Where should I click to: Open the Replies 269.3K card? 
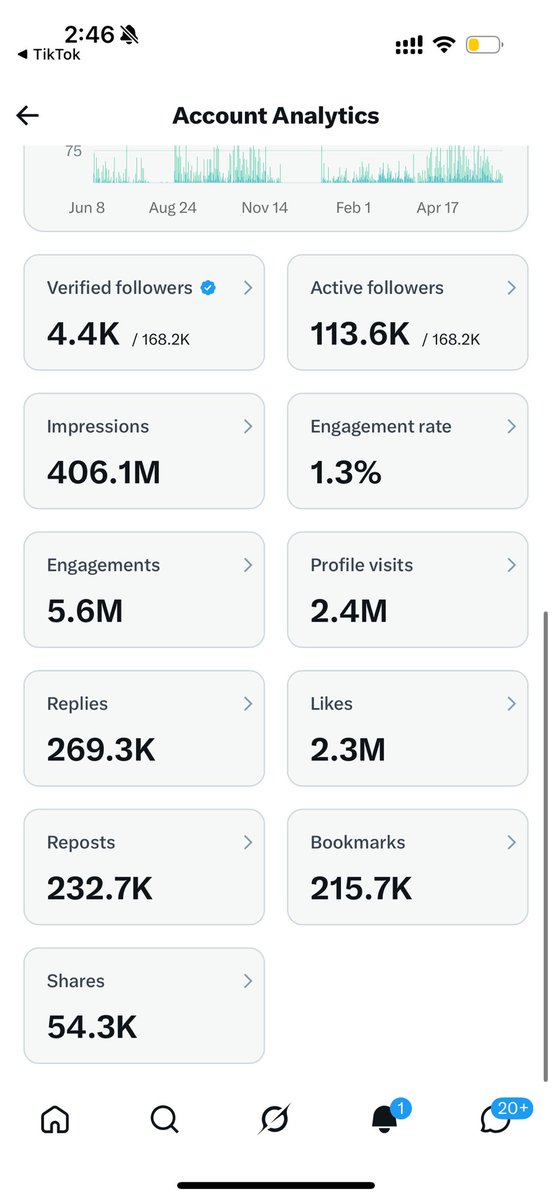pos(144,728)
